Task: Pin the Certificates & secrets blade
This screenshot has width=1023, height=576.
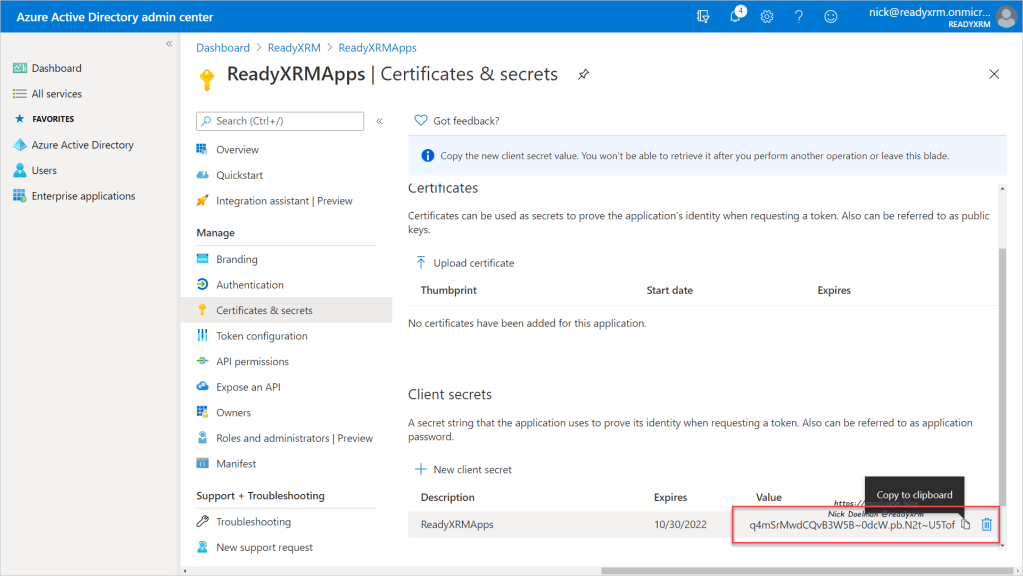Action: click(583, 75)
